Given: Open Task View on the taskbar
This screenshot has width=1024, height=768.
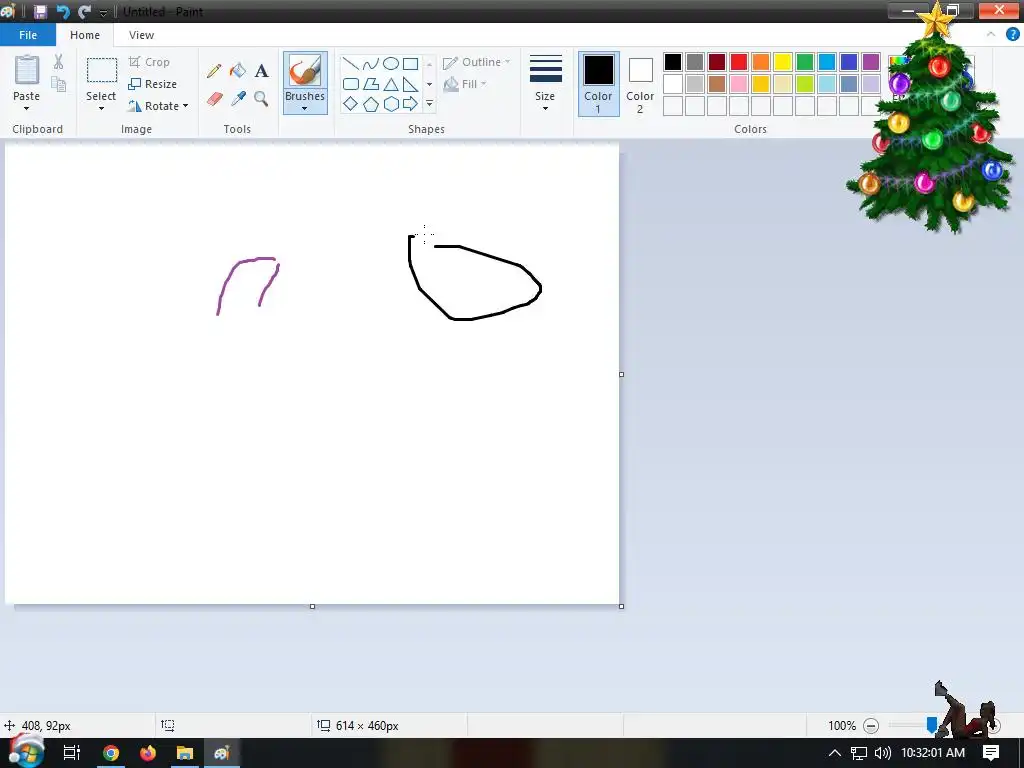Looking at the screenshot, I should click(72, 753).
